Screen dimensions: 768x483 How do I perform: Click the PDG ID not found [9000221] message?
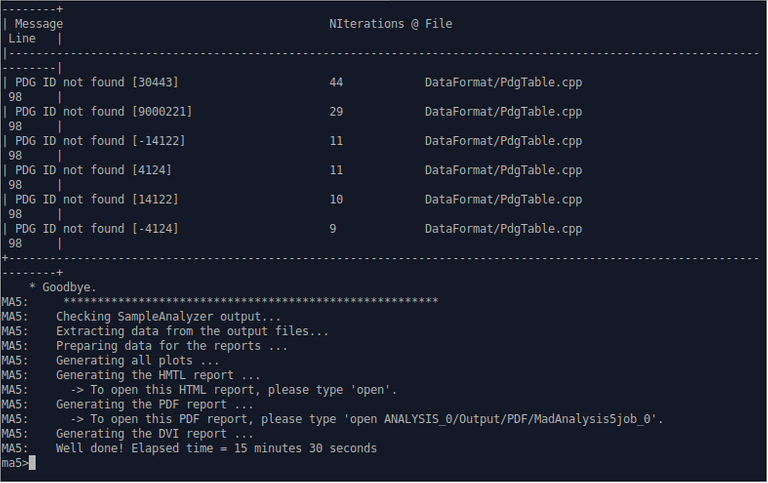pos(103,112)
